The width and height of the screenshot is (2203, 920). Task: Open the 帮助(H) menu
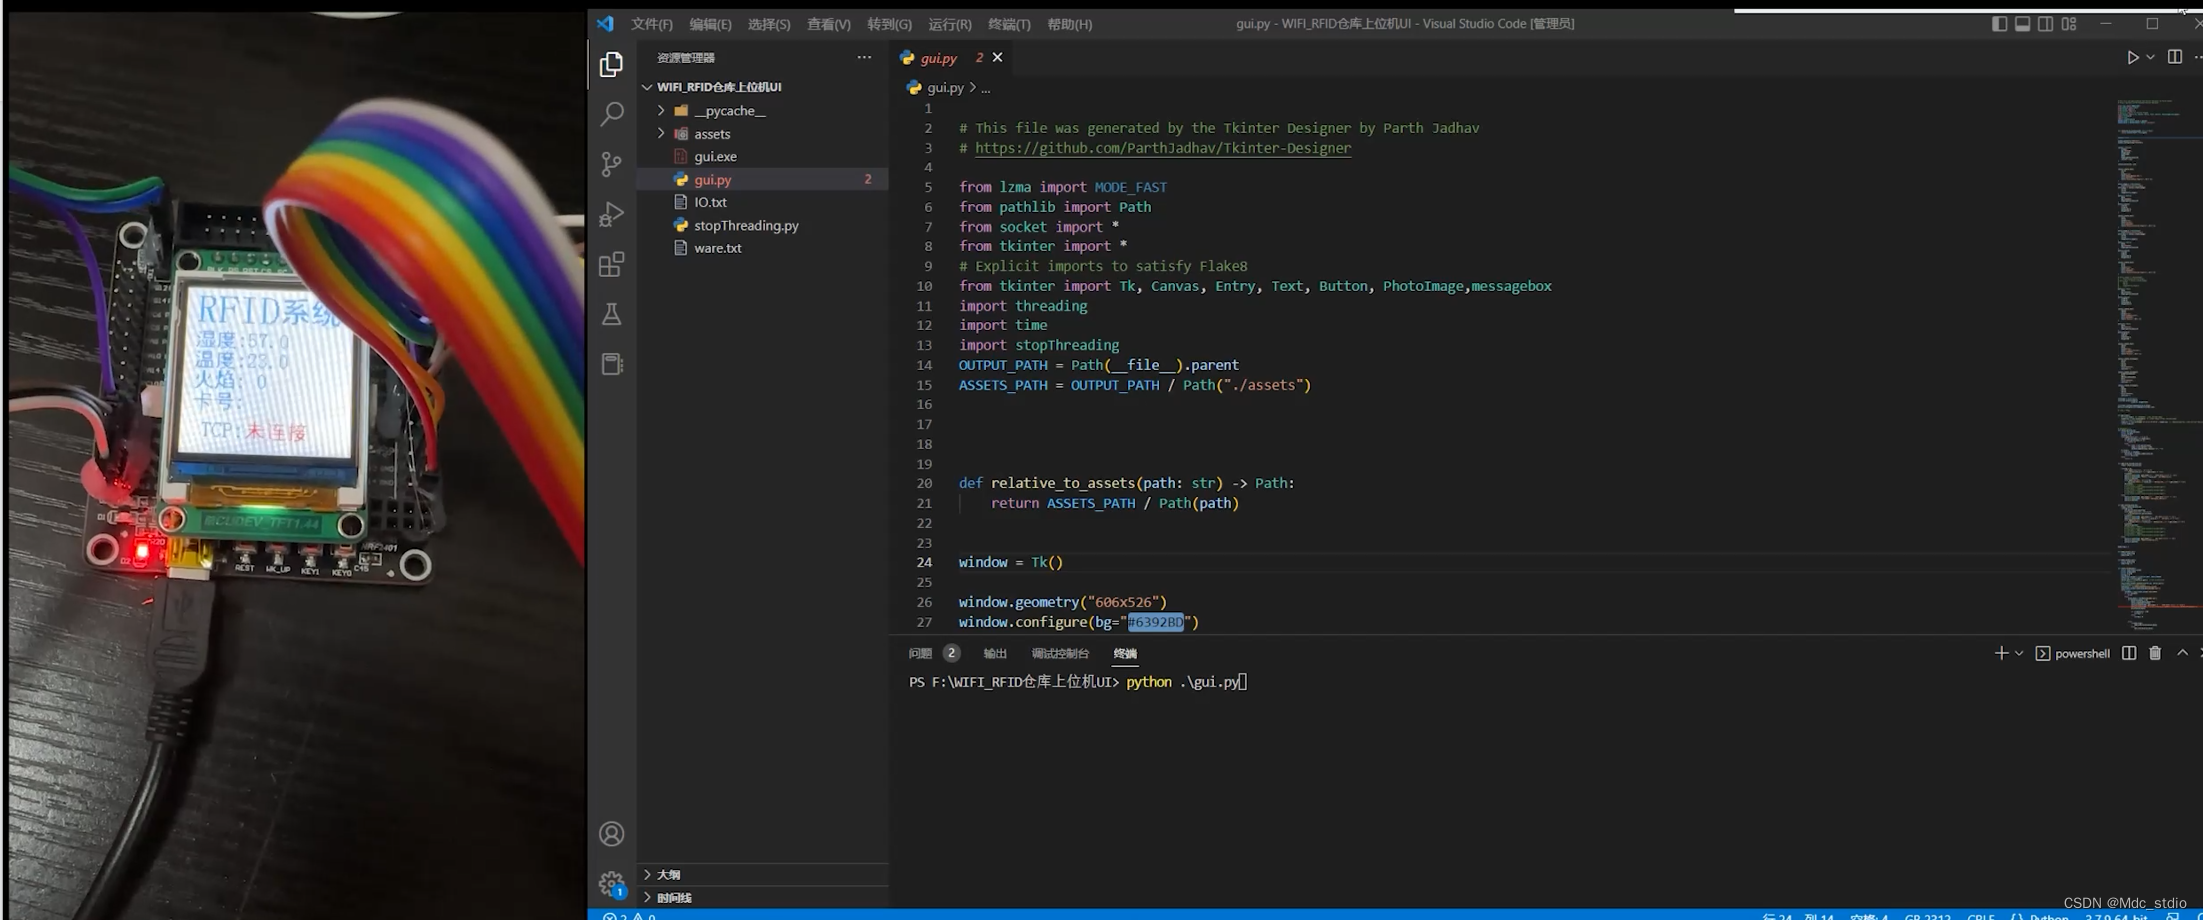[x=1069, y=24]
